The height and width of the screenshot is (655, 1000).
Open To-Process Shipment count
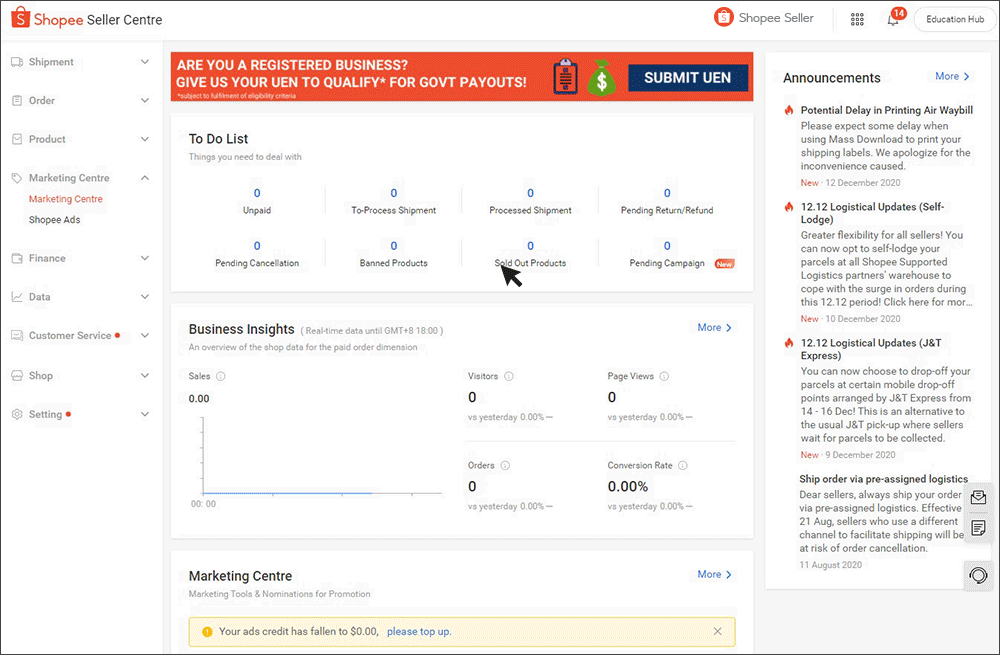click(393, 193)
